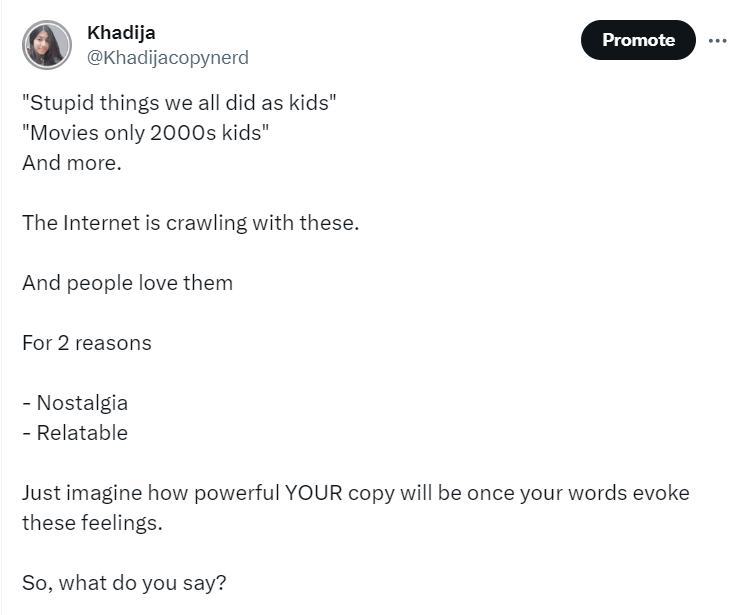Click the "- Relatable" bullet item
749x615 pixels.
[x=75, y=432]
